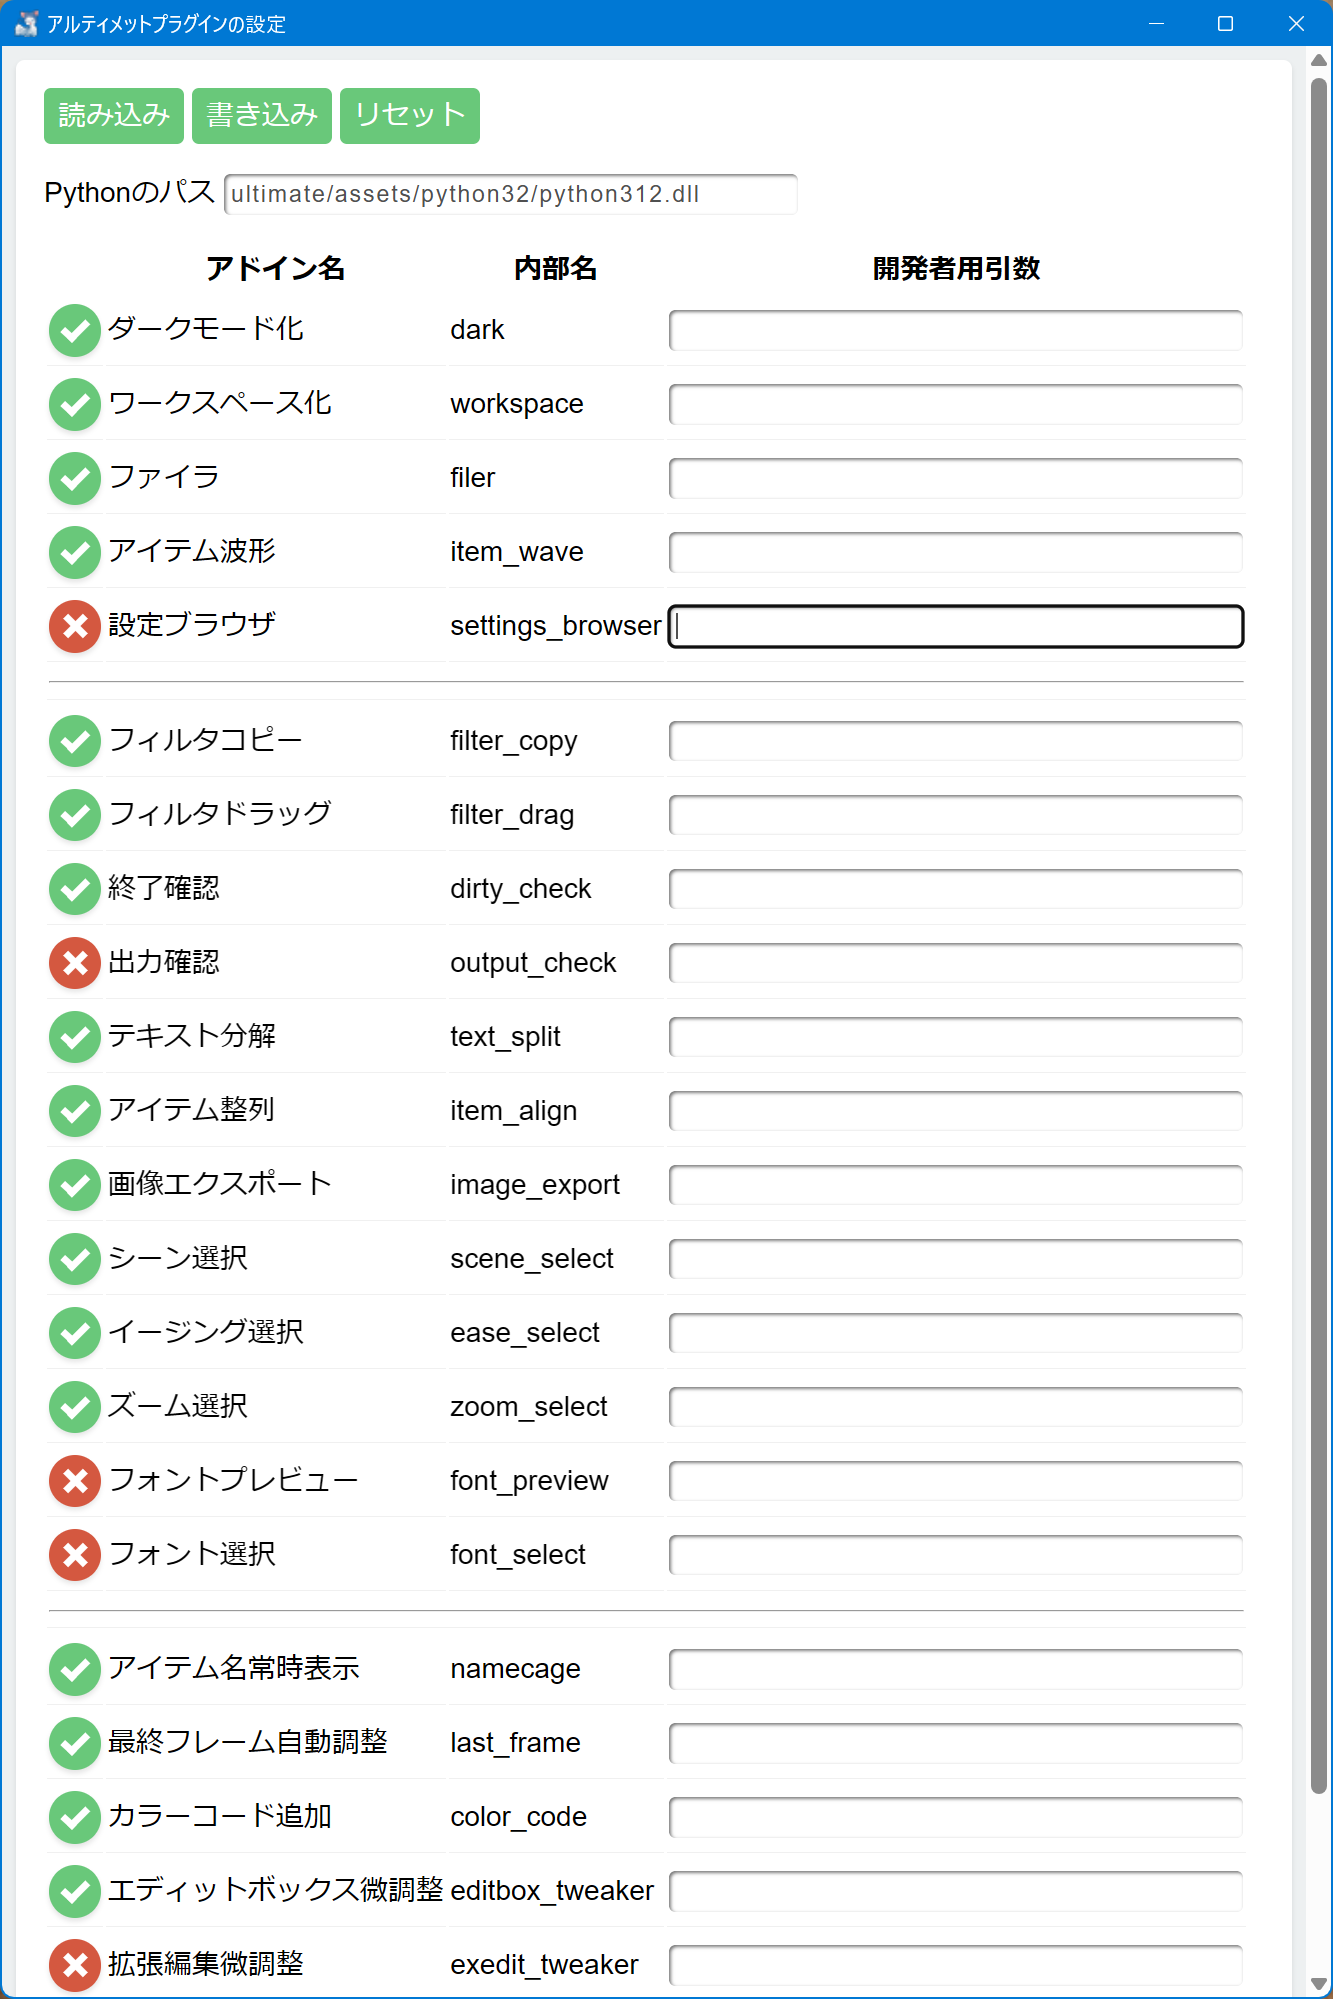Click the settings_browser internal name text
Image resolution: width=1333 pixels, height=1999 pixels.
(555, 626)
